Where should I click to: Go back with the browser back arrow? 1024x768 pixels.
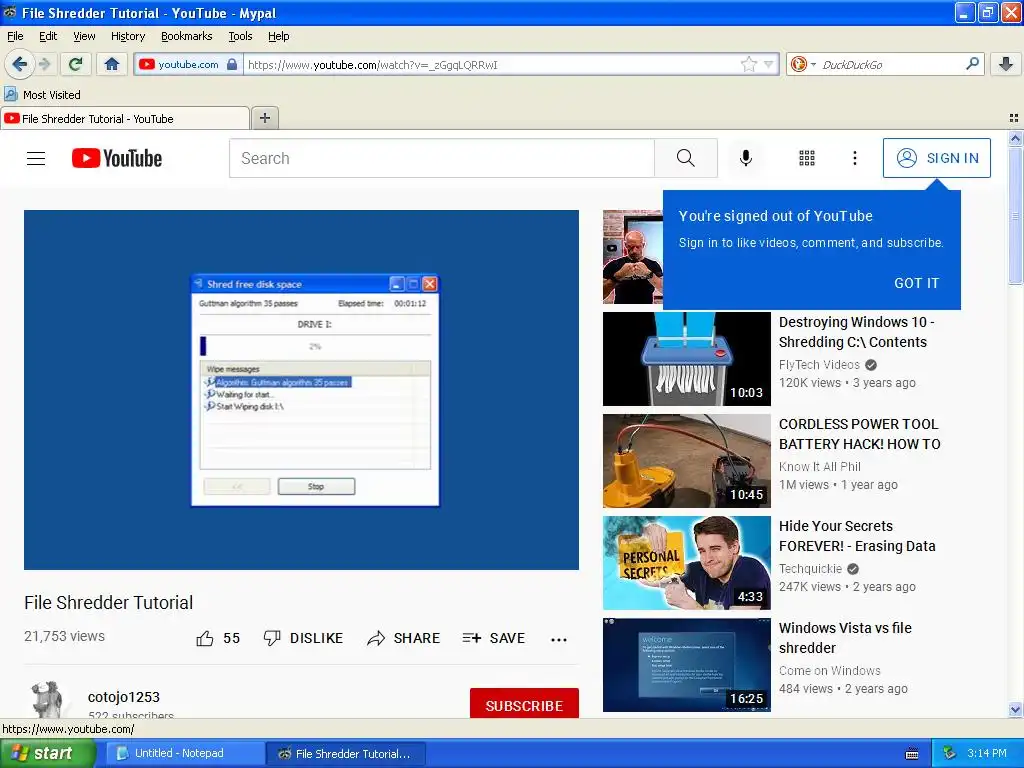pyautogui.click(x=19, y=64)
